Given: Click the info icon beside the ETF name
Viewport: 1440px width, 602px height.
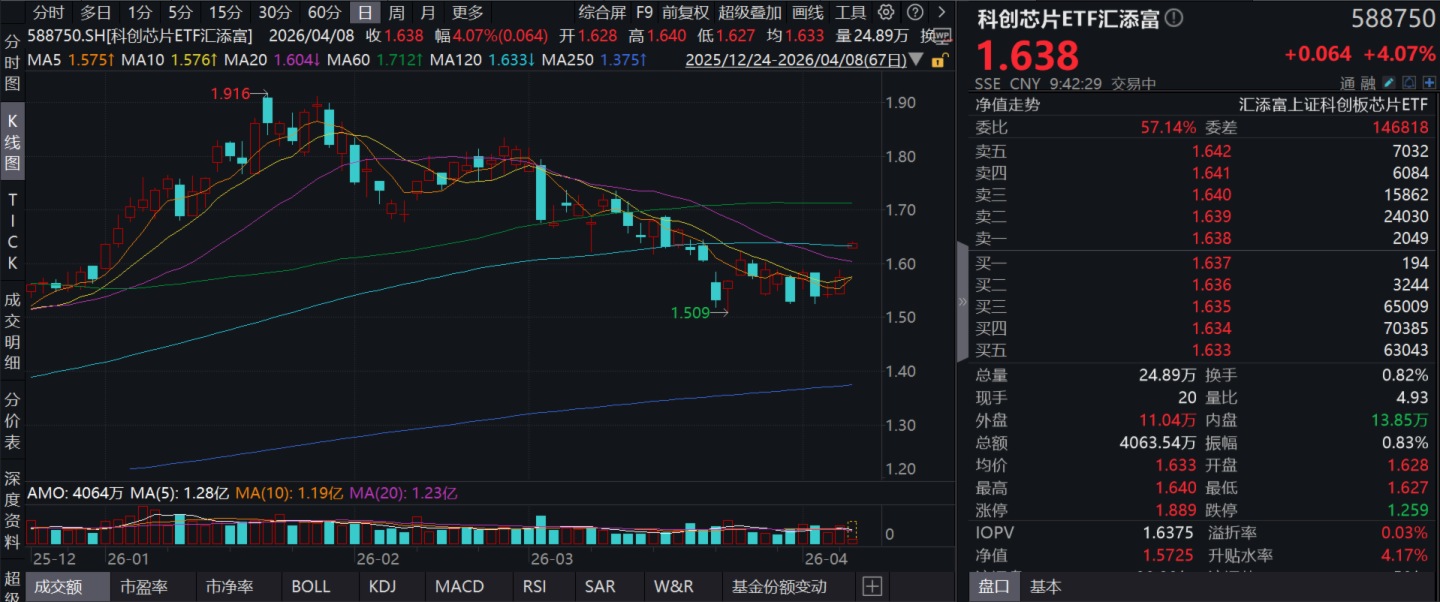Looking at the screenshot, I should [x=1174, y=18].
